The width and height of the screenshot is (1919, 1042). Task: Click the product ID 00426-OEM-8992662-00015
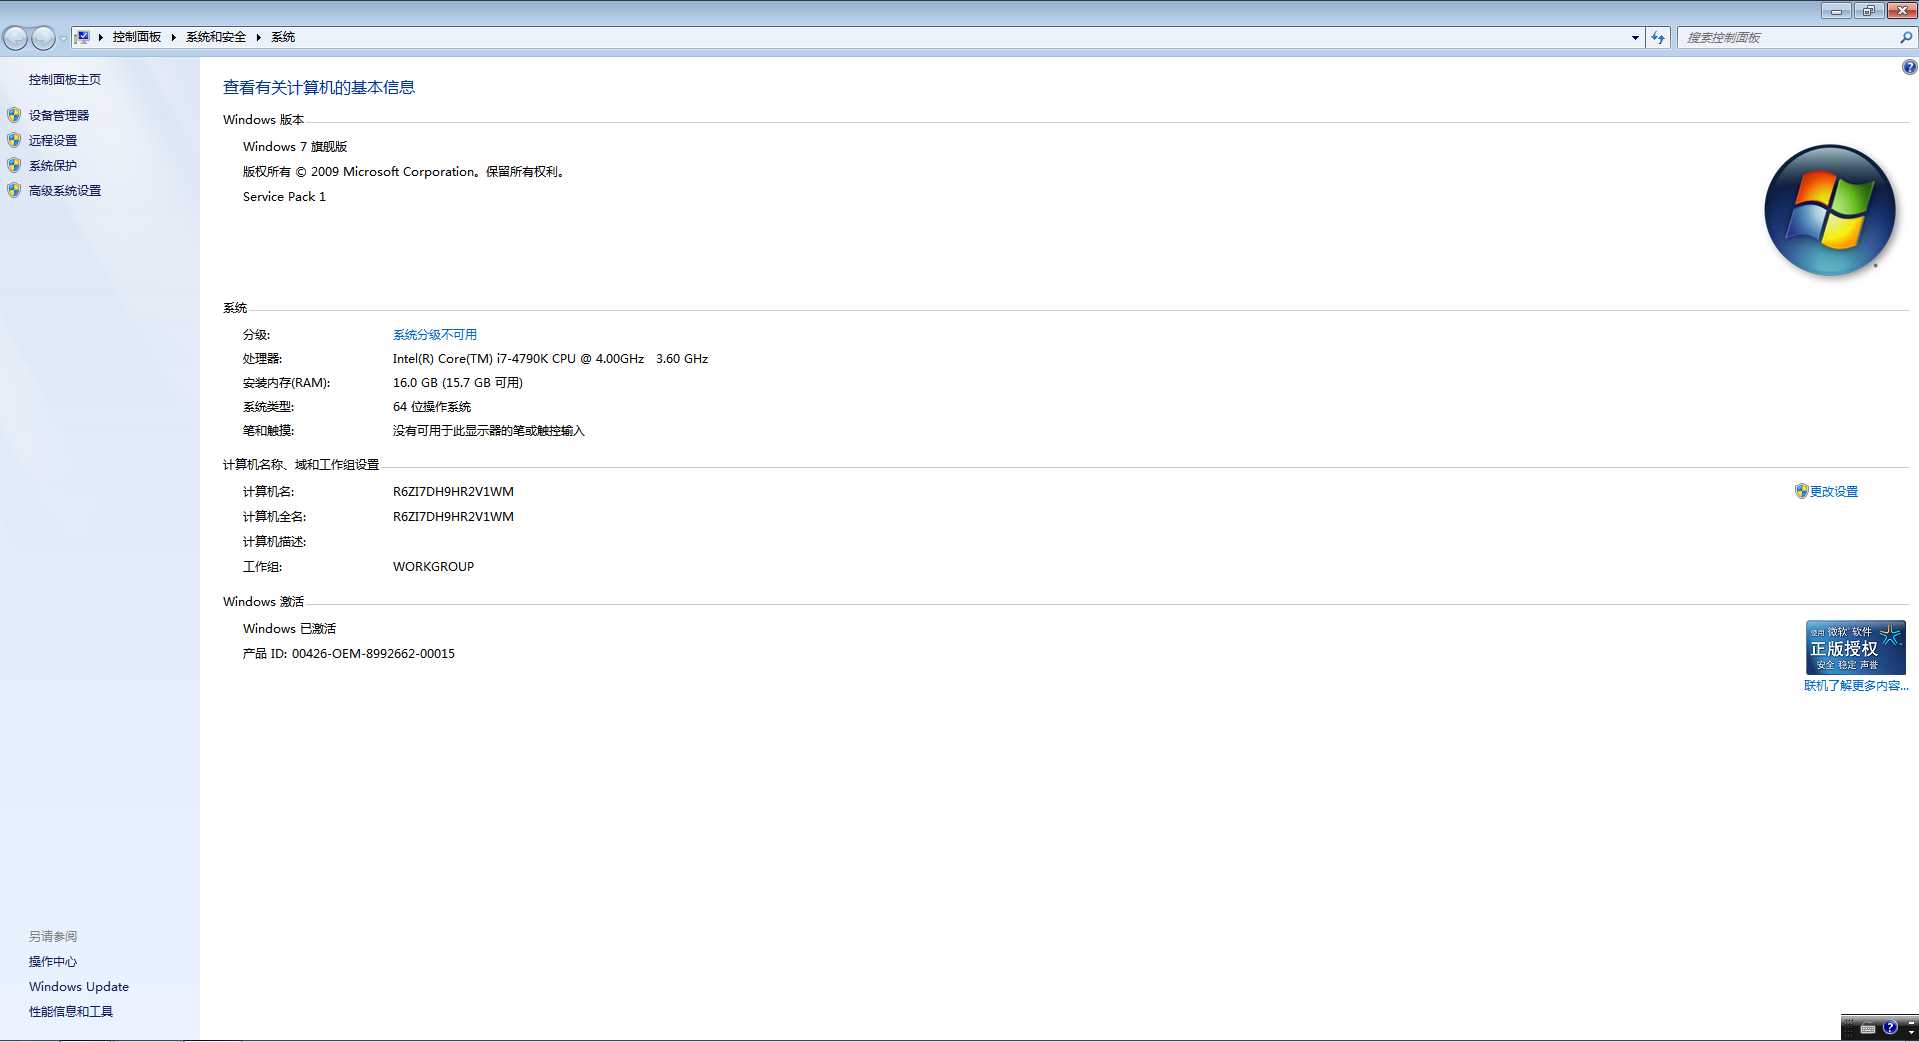point(373,654)
